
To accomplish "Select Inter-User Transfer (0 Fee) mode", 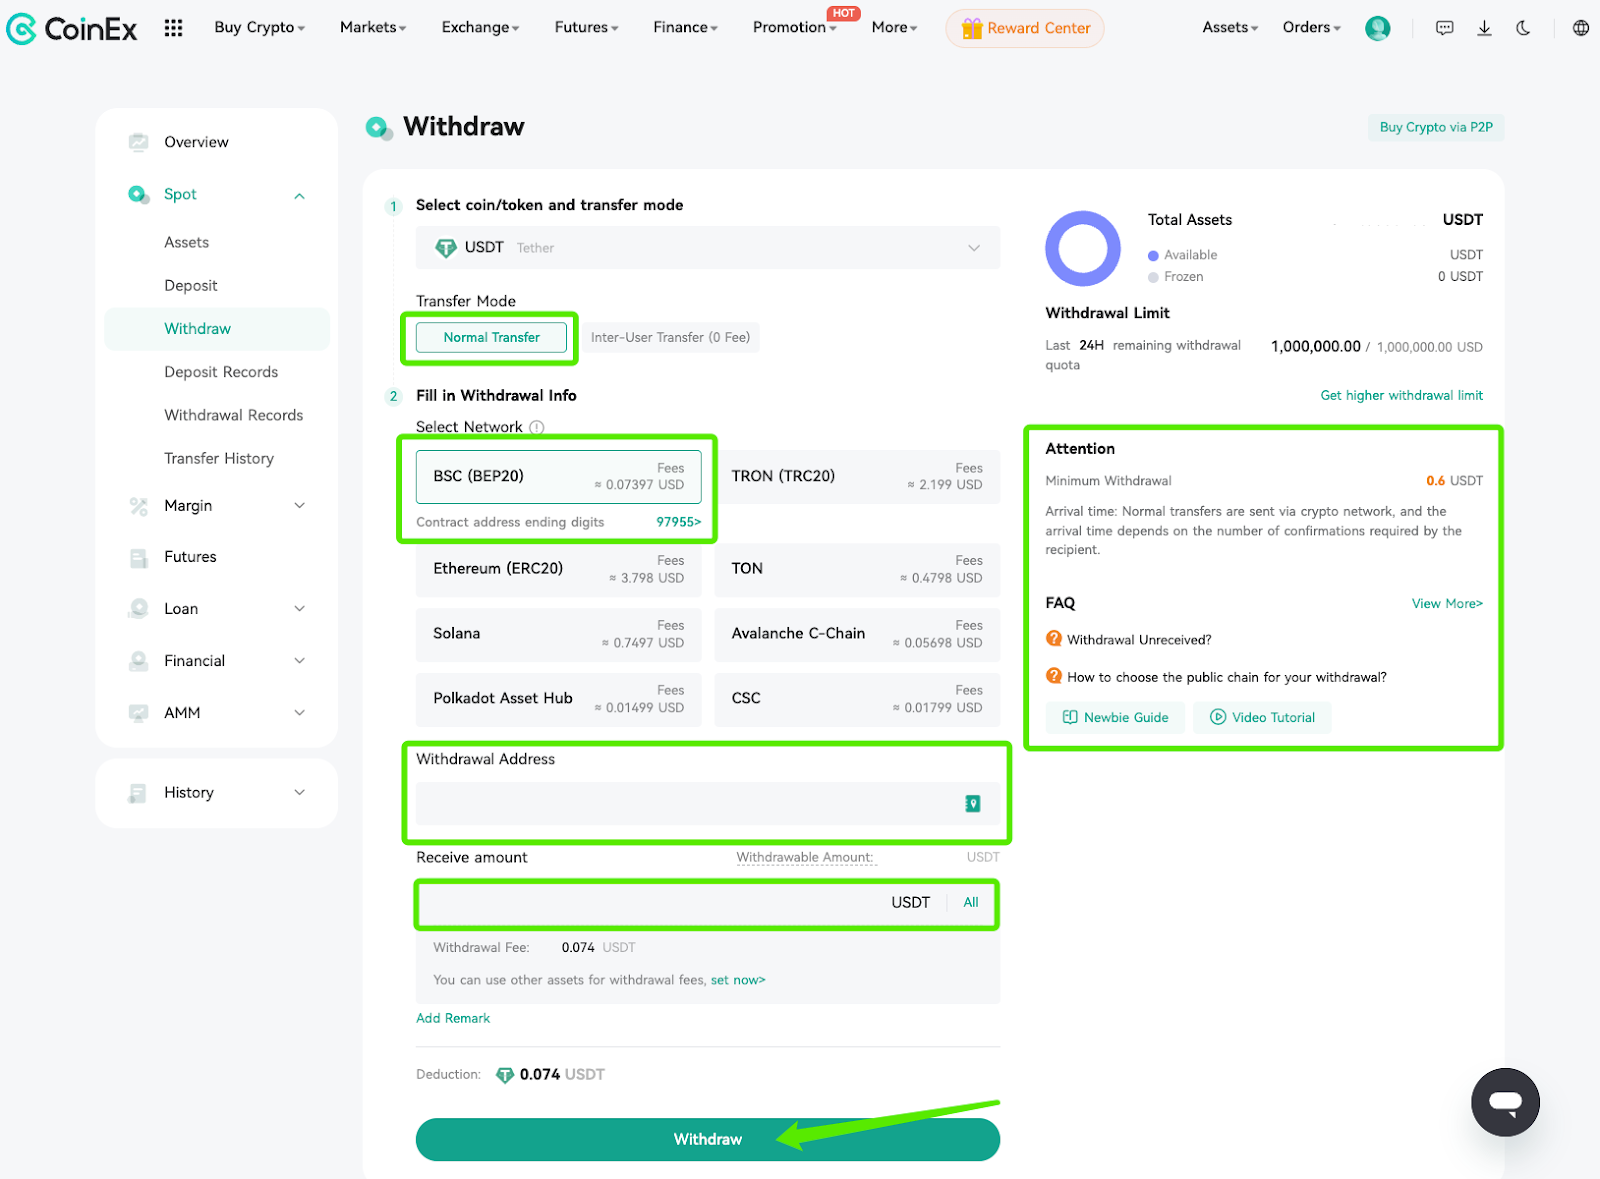I will point(670,337).
